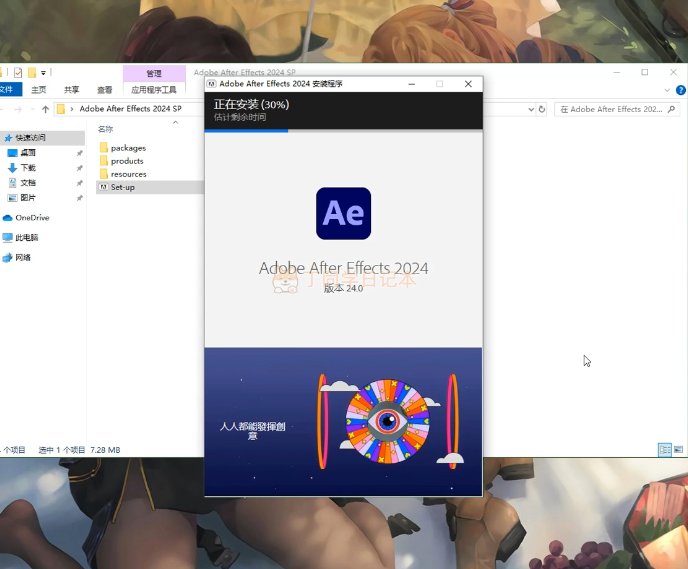This screenshot has width=688, height=569.
Task: Go up one folder with up arrow
Action: pyautogui.click(x=45, y=109)
